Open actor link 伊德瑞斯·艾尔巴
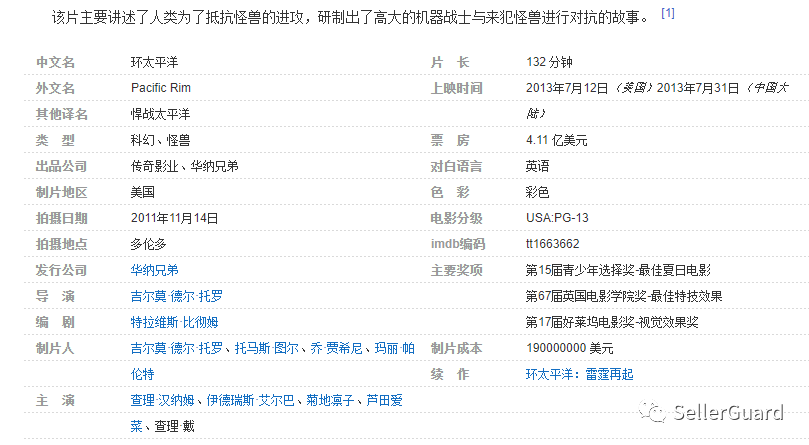The image size is (809, 445). pos(250,400)
